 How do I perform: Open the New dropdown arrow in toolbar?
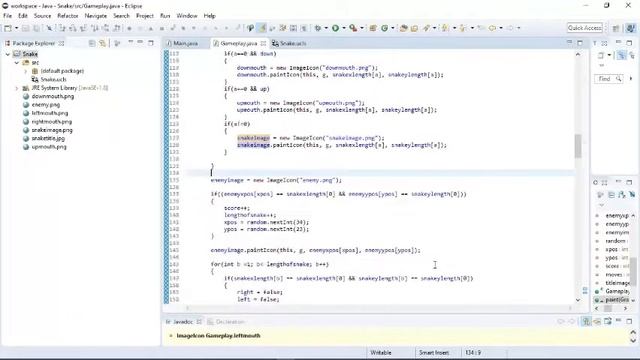[16, 28]
